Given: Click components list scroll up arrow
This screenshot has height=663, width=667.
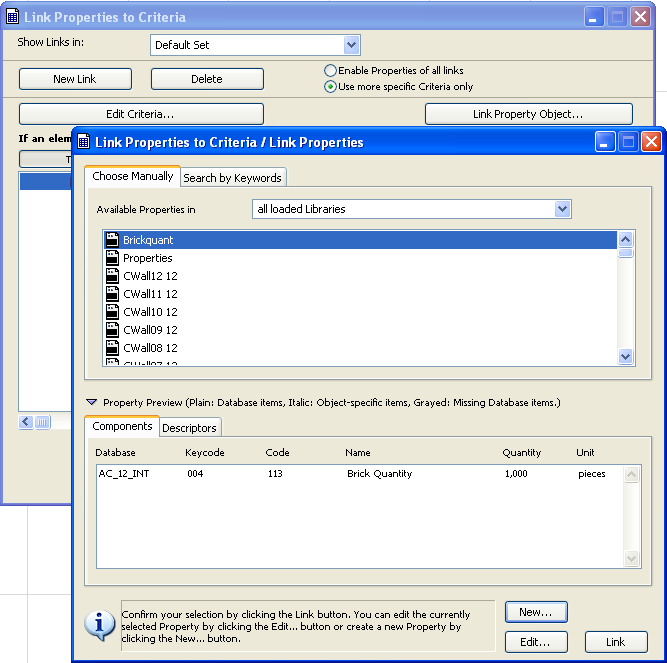Looking at the screenshot, I should click(632, 474).
